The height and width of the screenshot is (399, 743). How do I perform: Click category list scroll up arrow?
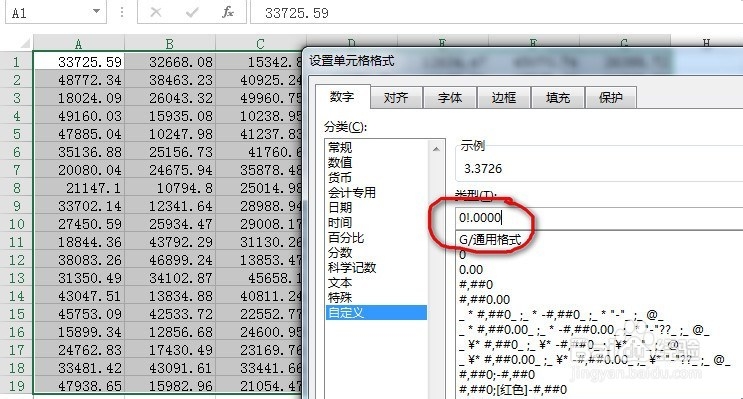436,149
